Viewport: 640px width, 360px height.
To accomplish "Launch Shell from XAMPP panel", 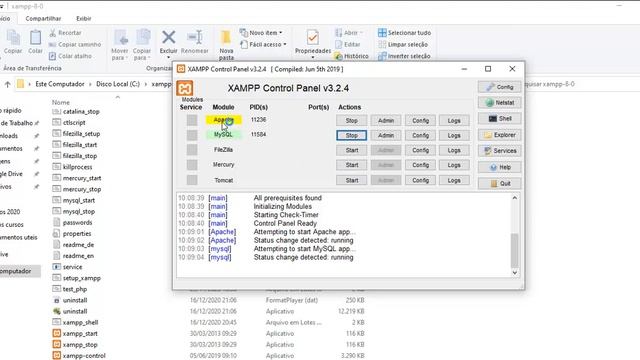I will click(x=499, y=119).
